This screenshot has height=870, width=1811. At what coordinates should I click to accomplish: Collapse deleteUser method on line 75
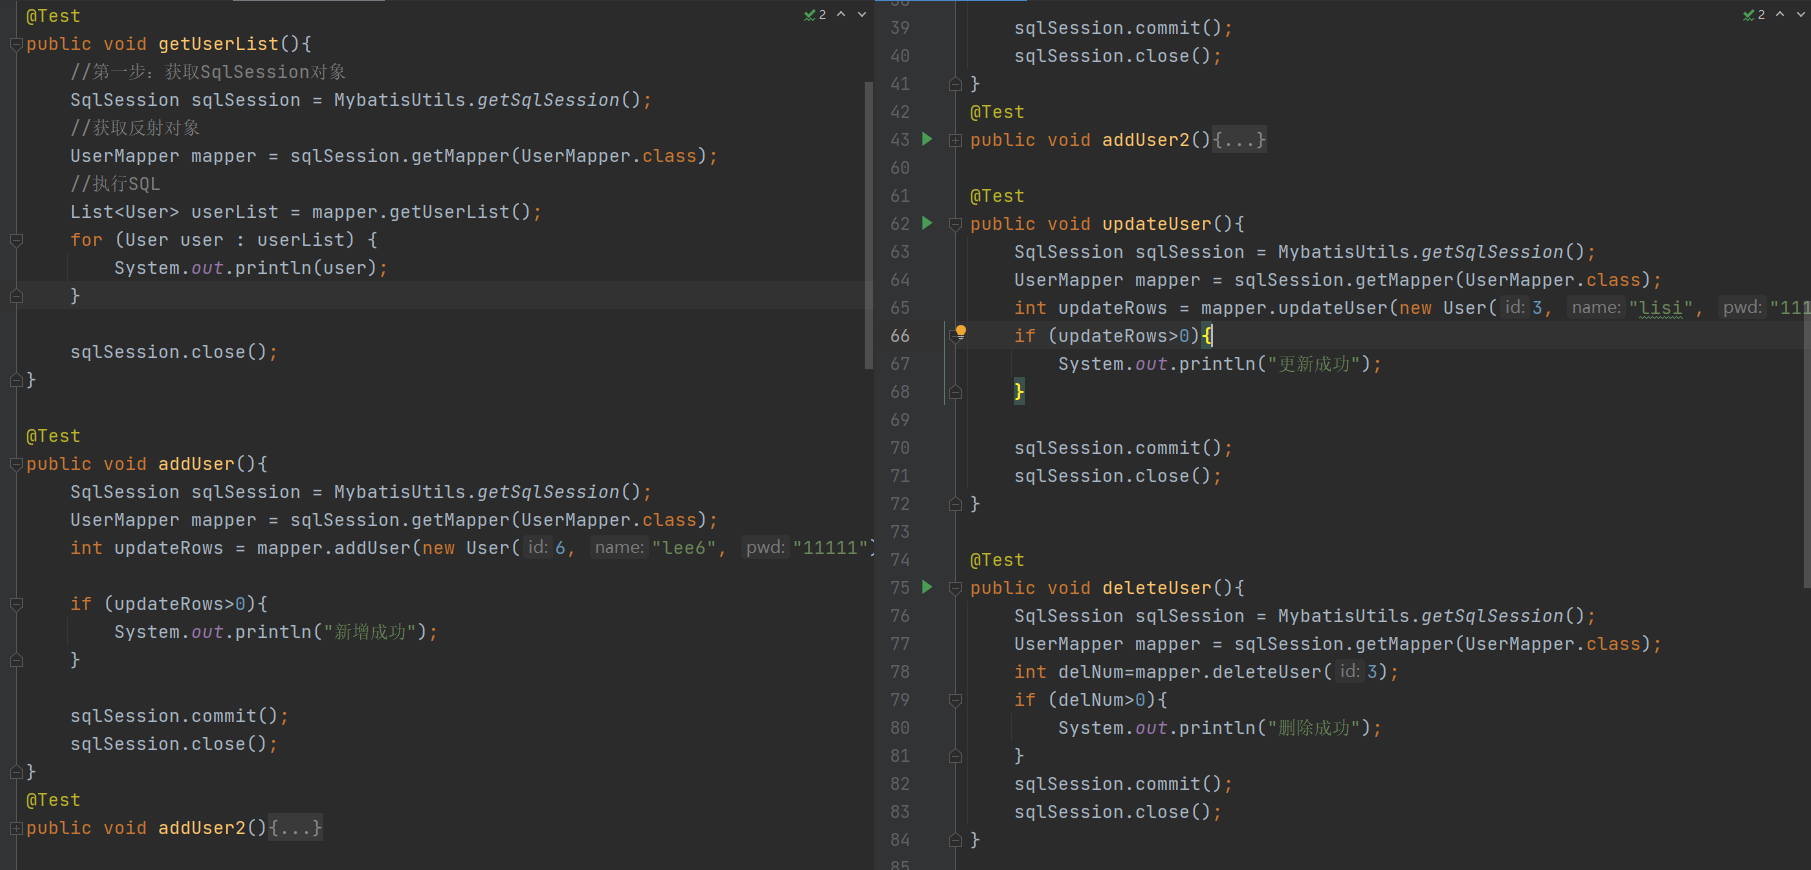pyautogui.click(x=955, y=588)
